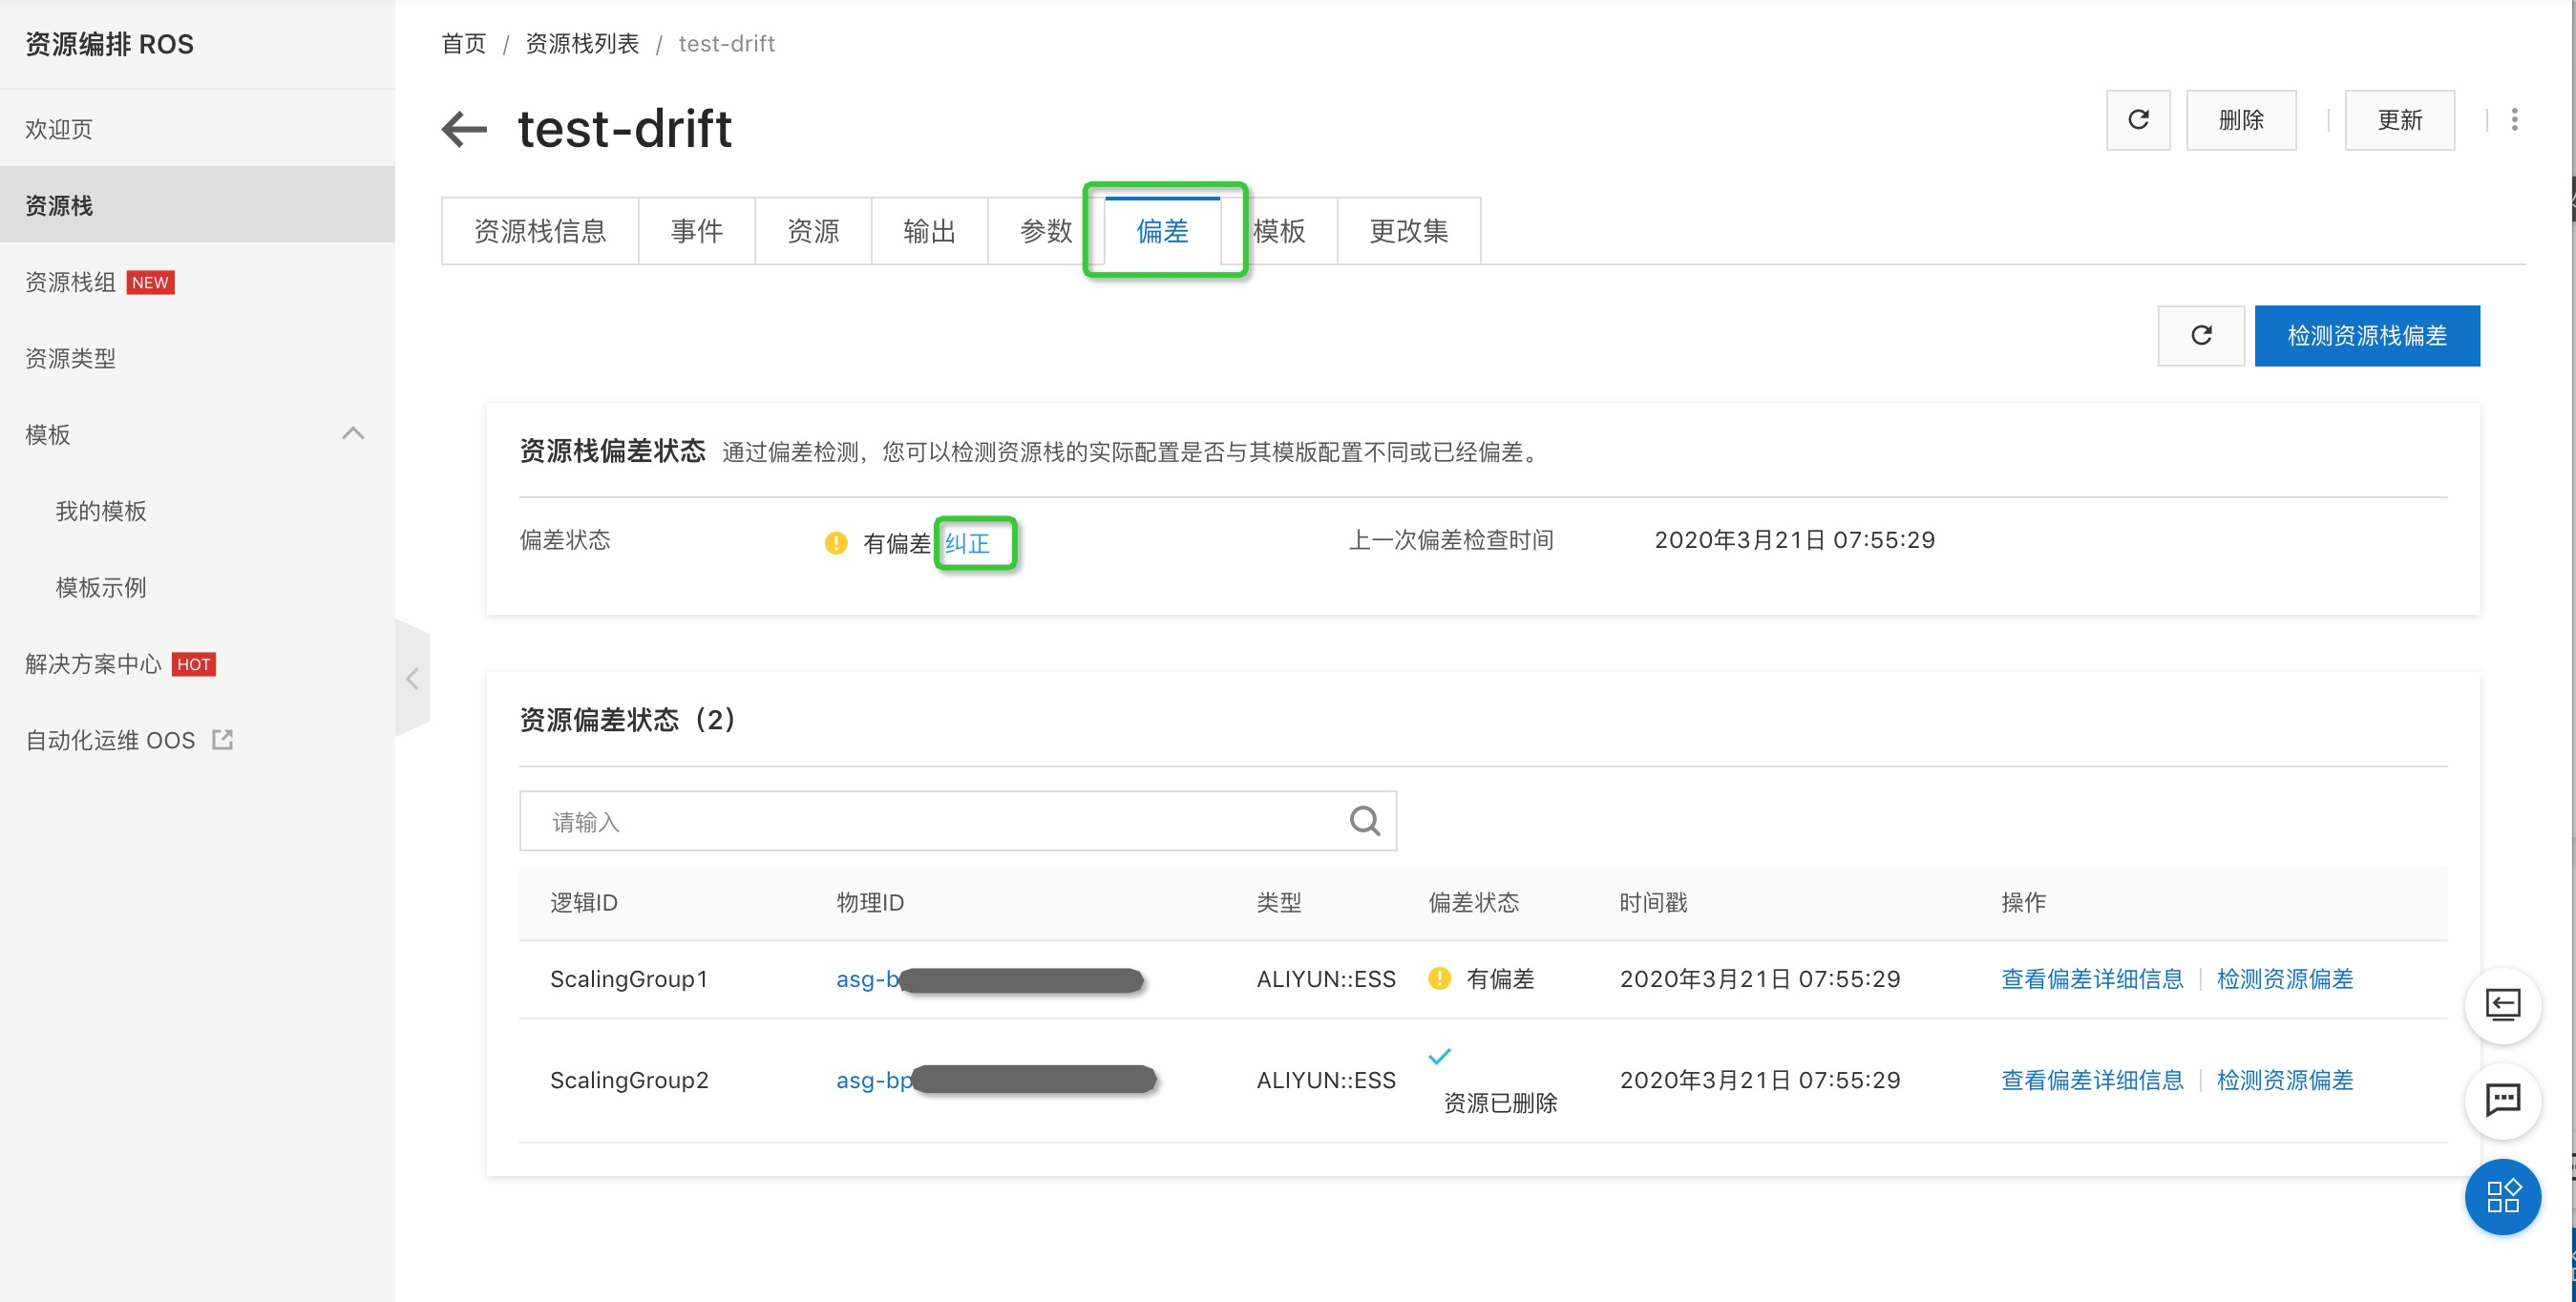Image resolution: width=2576 pixels, height=1302 pixels.
Task: Click the ScalingGroup1 logical ID cell
Action: (629, 979)
